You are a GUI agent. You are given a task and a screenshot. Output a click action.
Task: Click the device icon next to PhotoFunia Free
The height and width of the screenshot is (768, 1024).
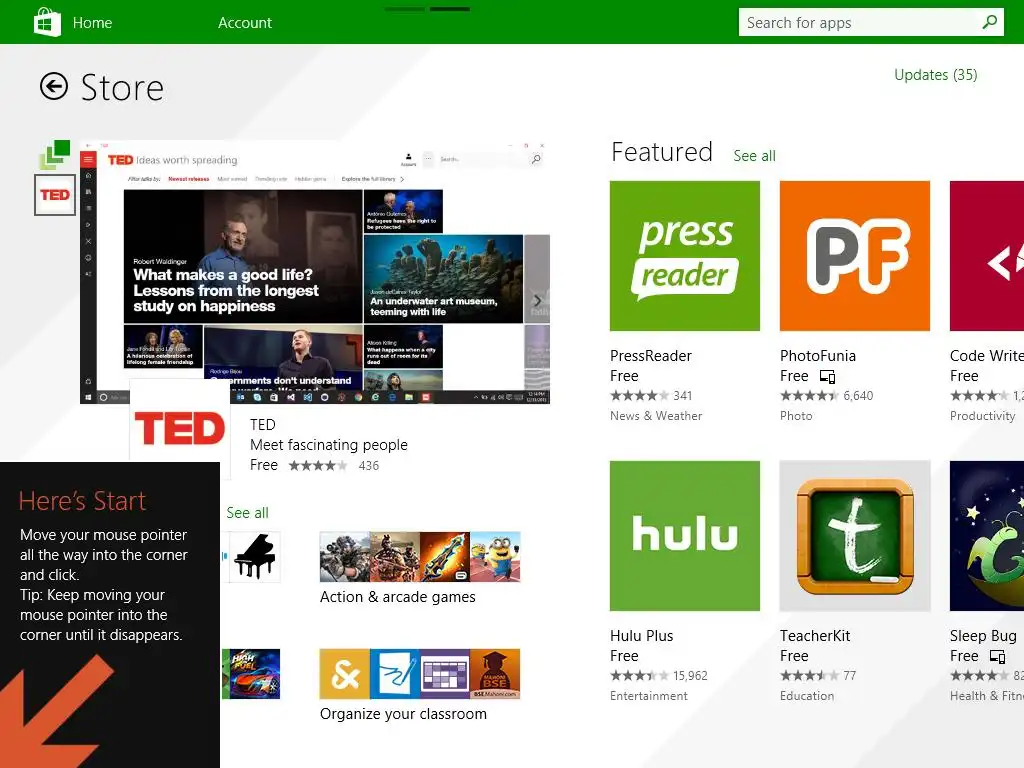tap(827, 377)
